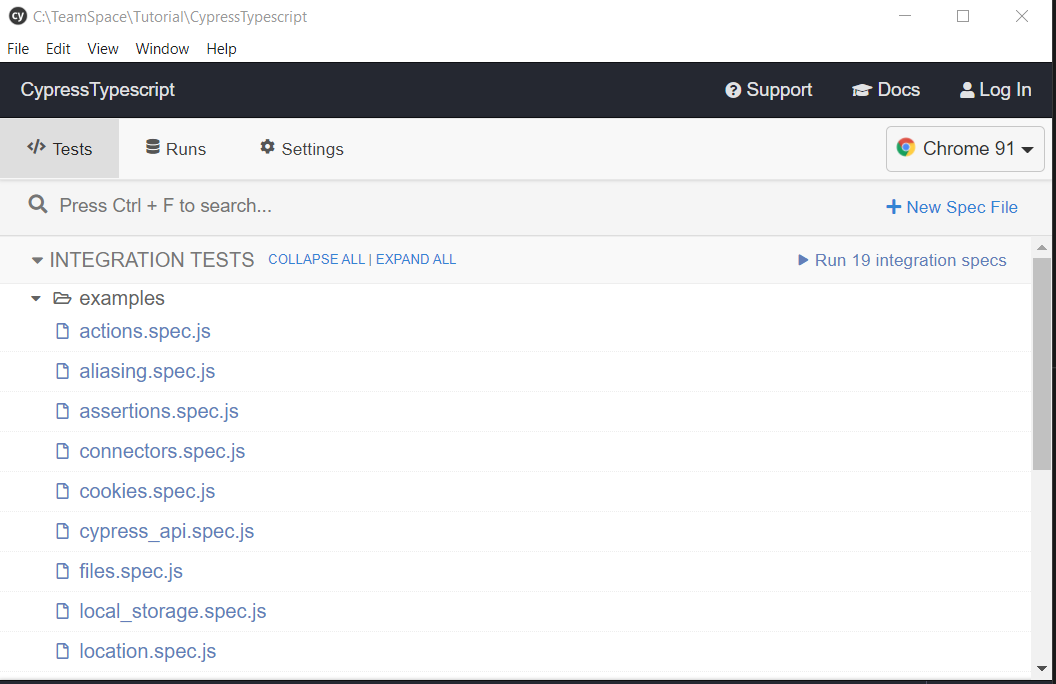Open local_storage.spec.js
Screen dimensions: 1056x684
pyautogui.click(x=173, y=611)
